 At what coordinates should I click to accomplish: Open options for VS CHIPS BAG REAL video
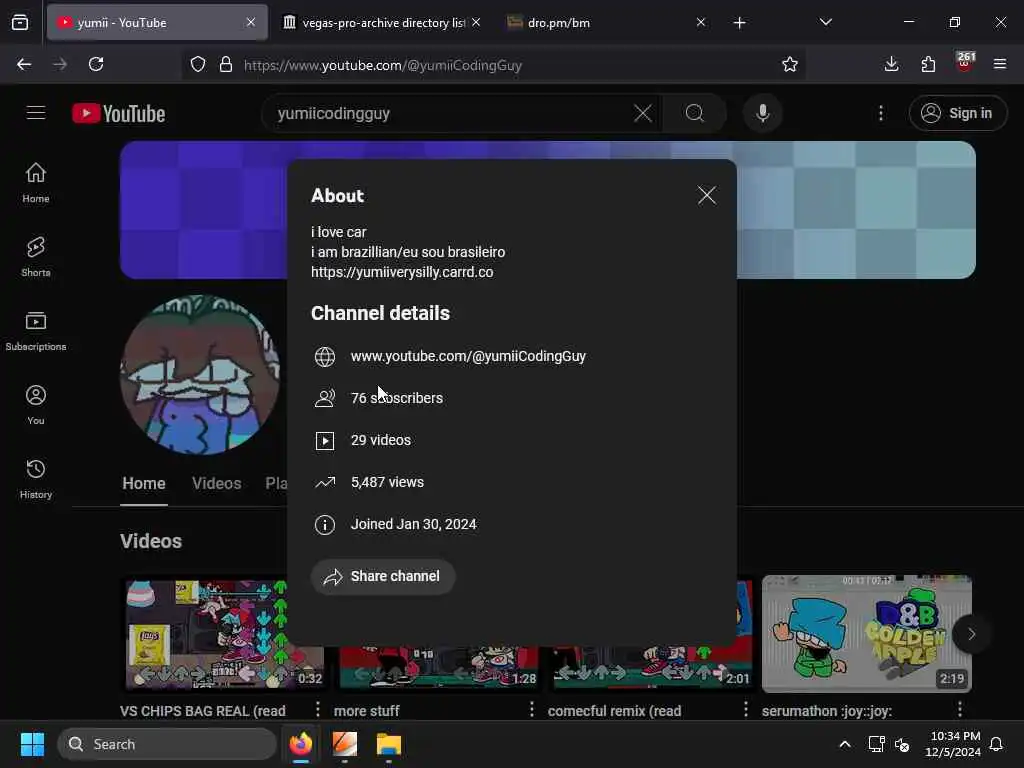[318, 710]
